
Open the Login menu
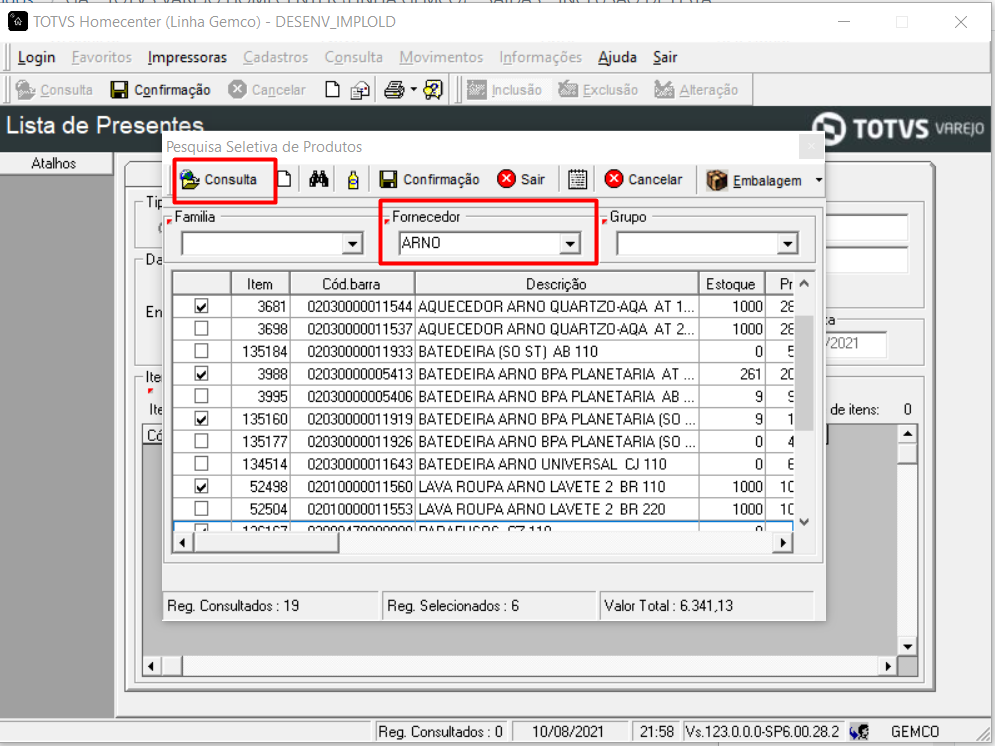click(x=36, y=57)
